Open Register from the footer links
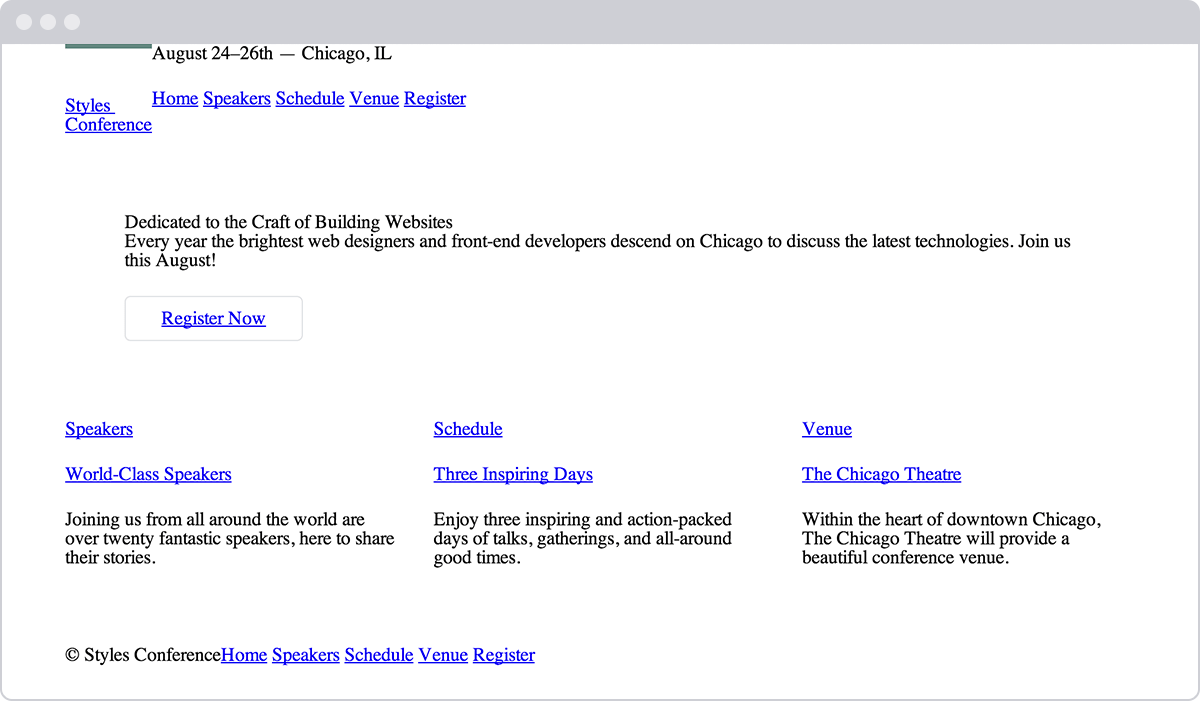1200x701 pixels. point(503,655)
